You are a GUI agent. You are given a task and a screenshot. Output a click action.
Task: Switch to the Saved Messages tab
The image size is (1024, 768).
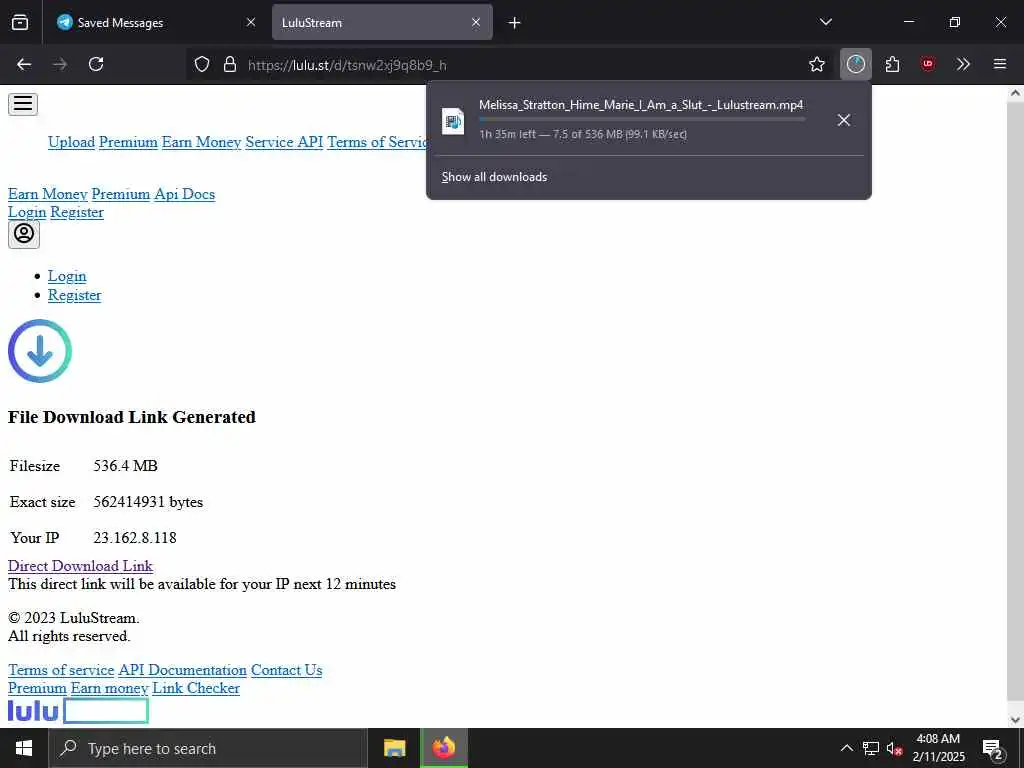155,22
